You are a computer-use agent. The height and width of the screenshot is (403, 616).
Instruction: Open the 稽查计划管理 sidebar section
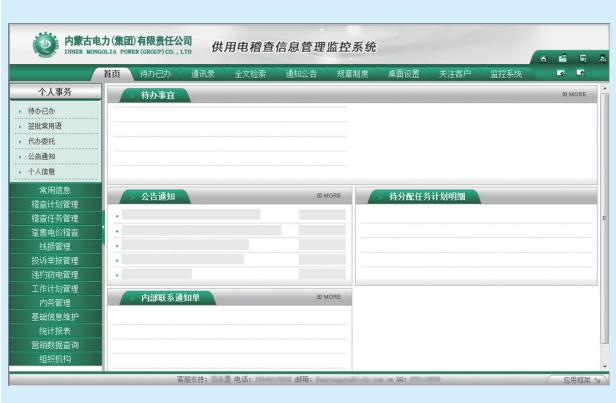click(x=54, y=204)
